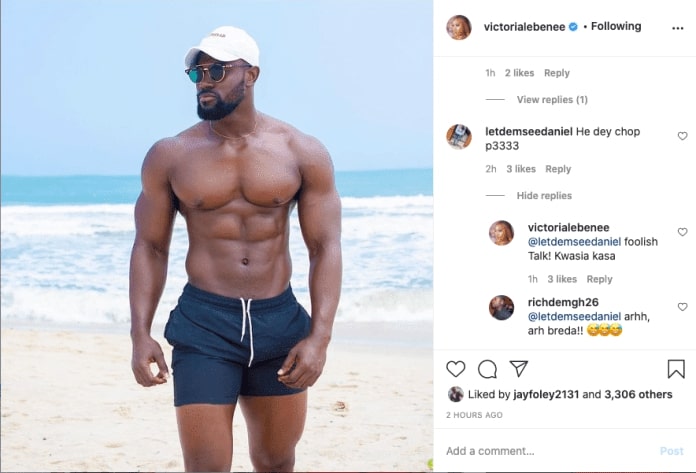696x473 pixels.
Task: Like the post with the heart icon
Action: 455,369
